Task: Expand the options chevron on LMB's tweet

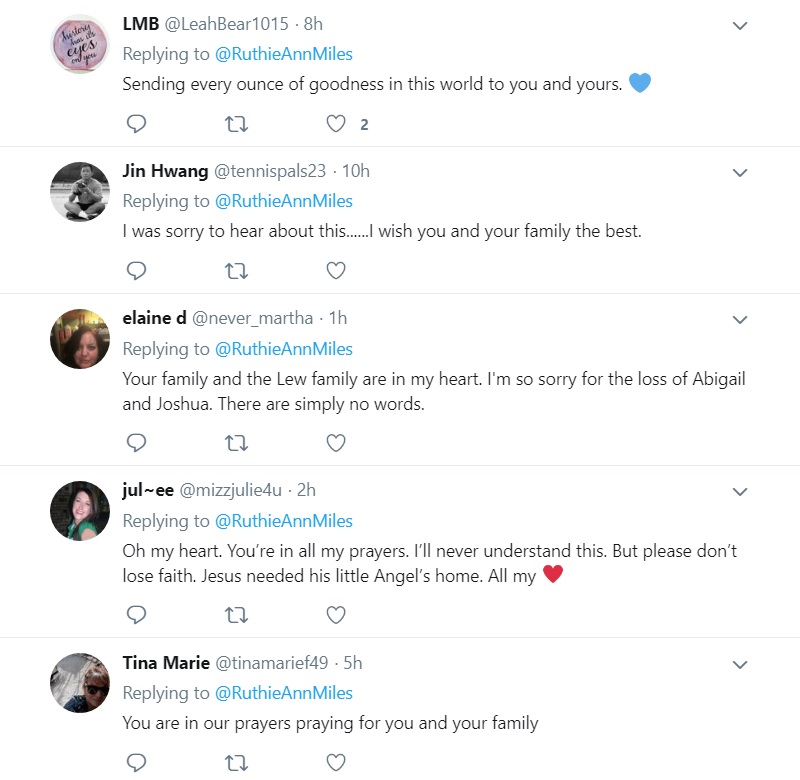Action: 740,26
